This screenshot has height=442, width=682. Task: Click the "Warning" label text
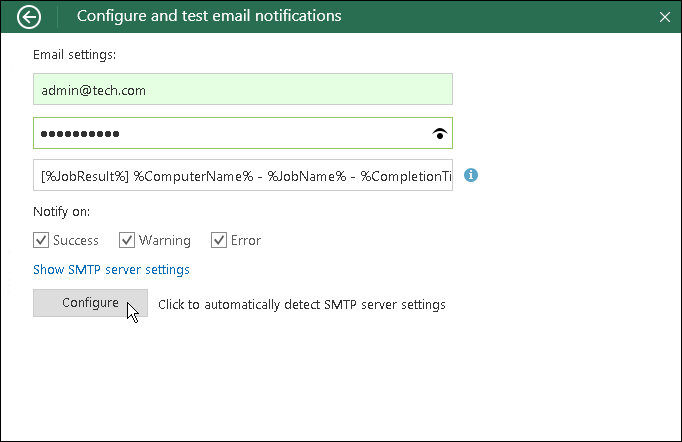pyautogui.click(x=165, y=240)
